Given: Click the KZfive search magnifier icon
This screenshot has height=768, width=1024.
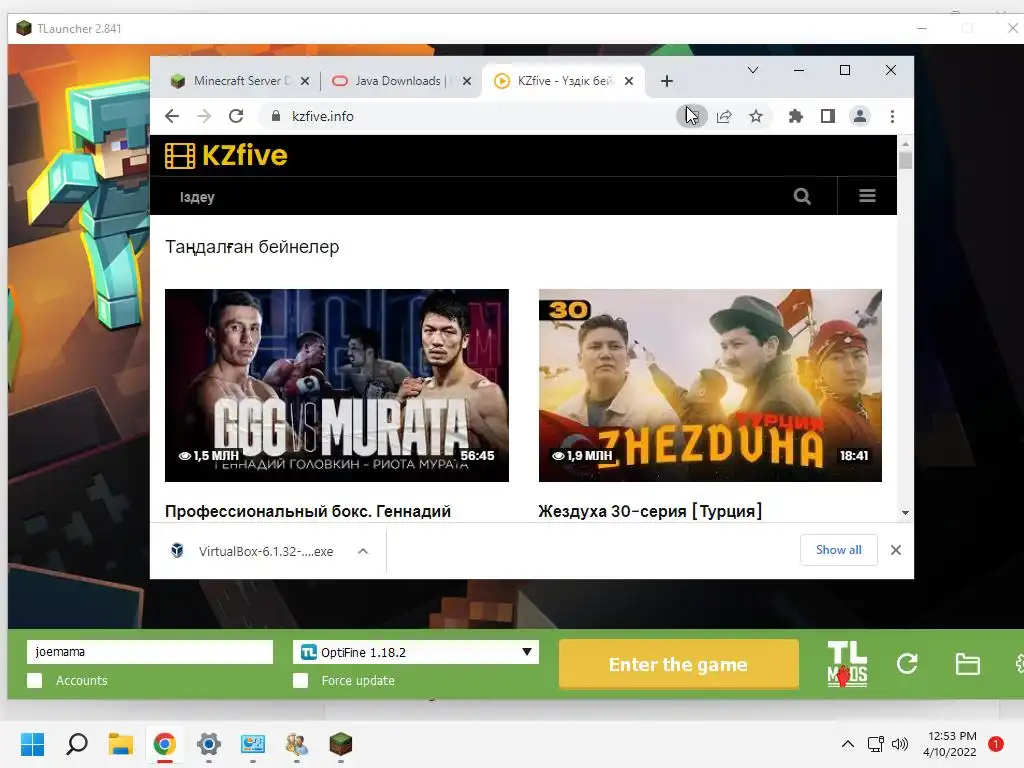Looking at the screenshot, I should 802,196.
